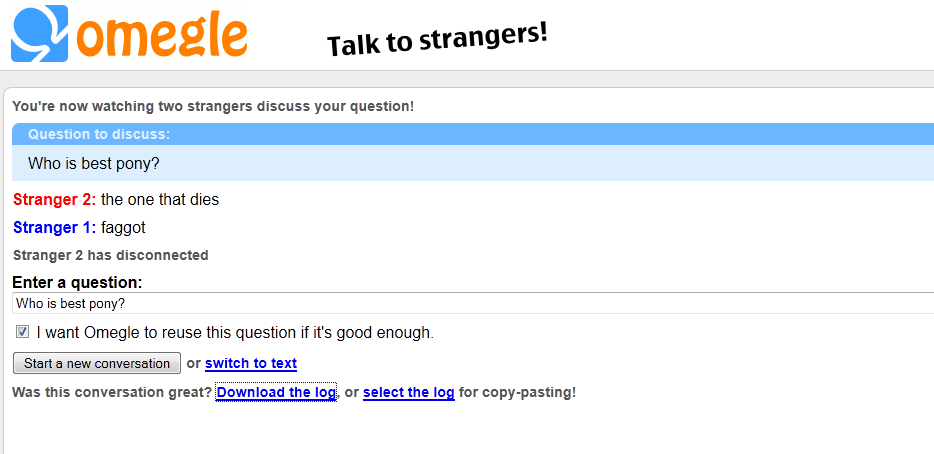Click the 'Was this conversation great?' text
934x454 pixels.
111,392
